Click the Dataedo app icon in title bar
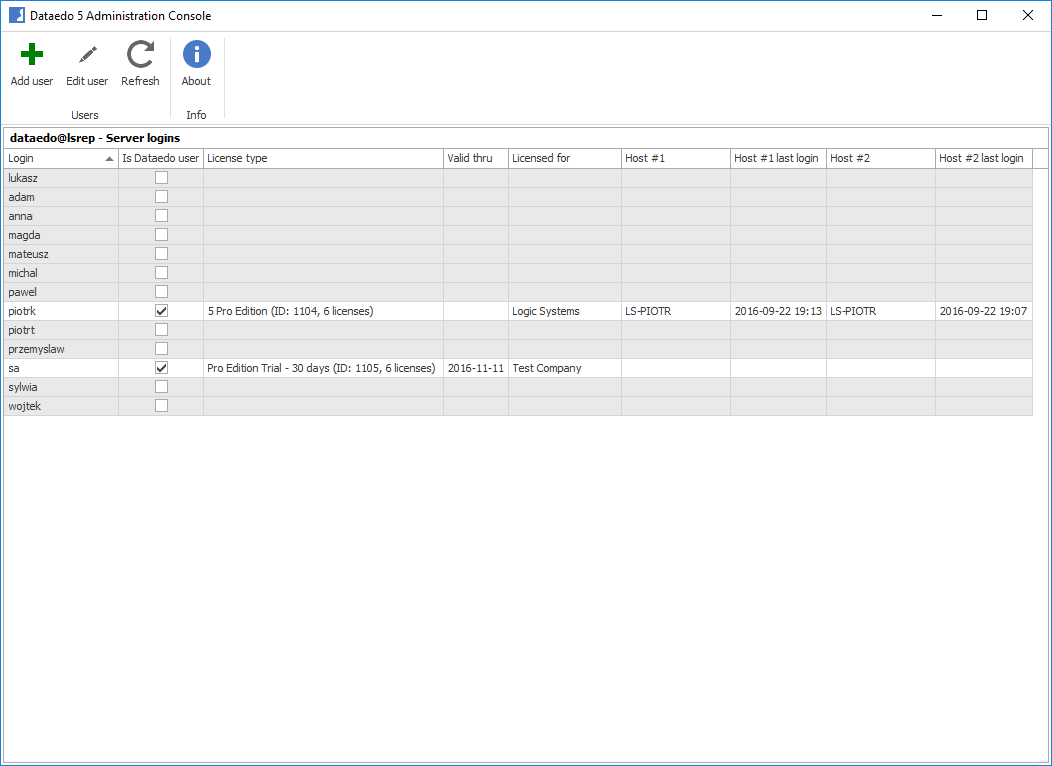This screenshot has height=766, width=1052. (x=17, y=15)
